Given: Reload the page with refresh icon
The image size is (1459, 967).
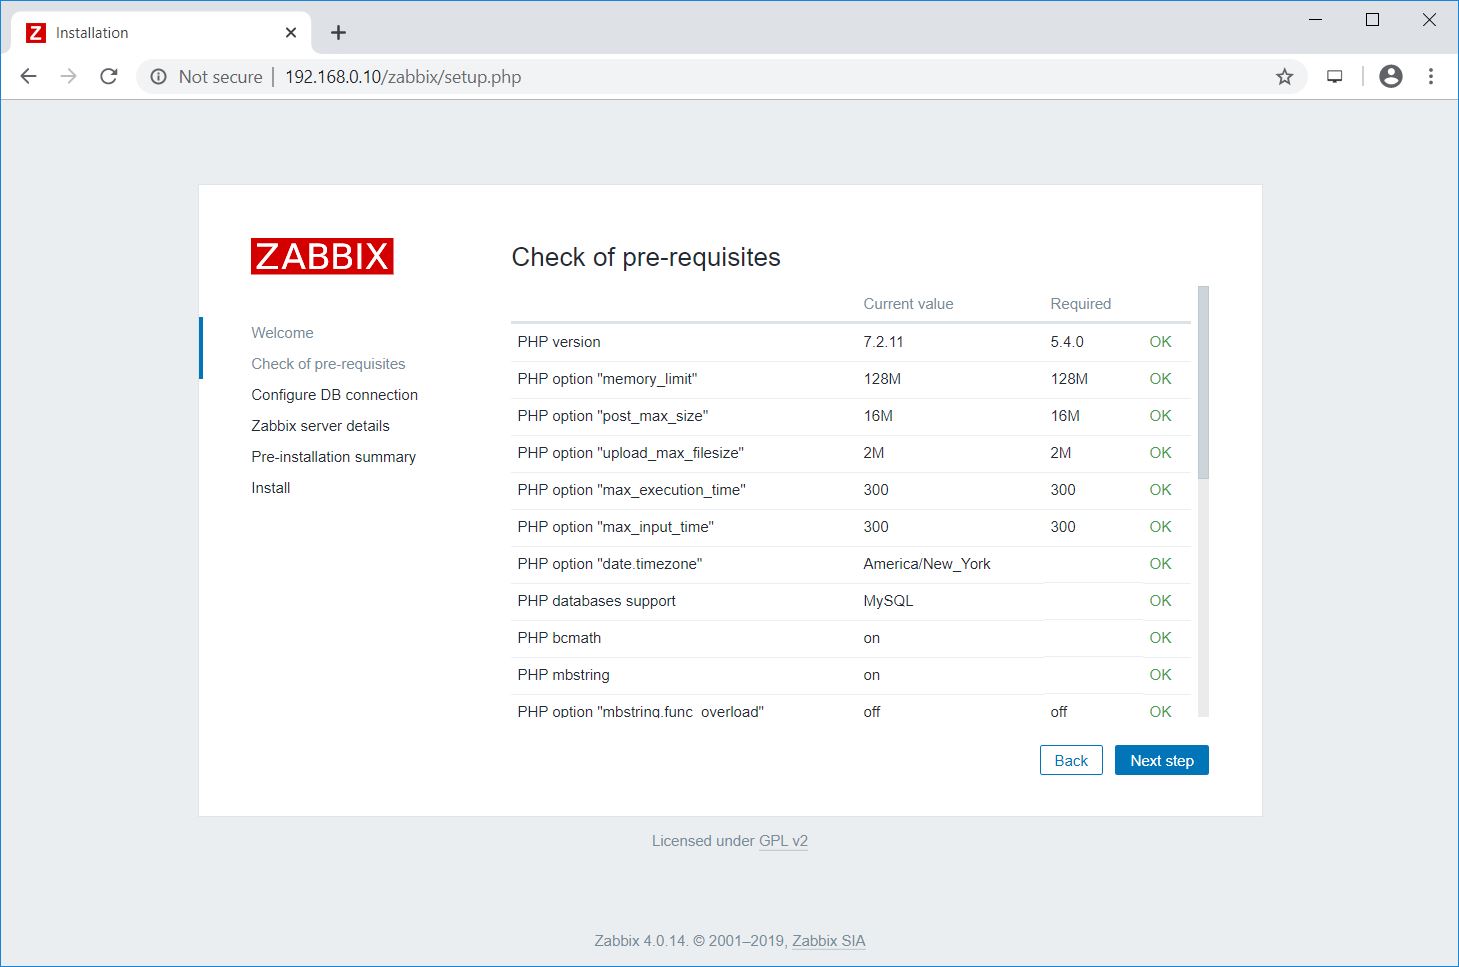Looking at the screenshot, I should pyautogui.click(x=109, y=76).
